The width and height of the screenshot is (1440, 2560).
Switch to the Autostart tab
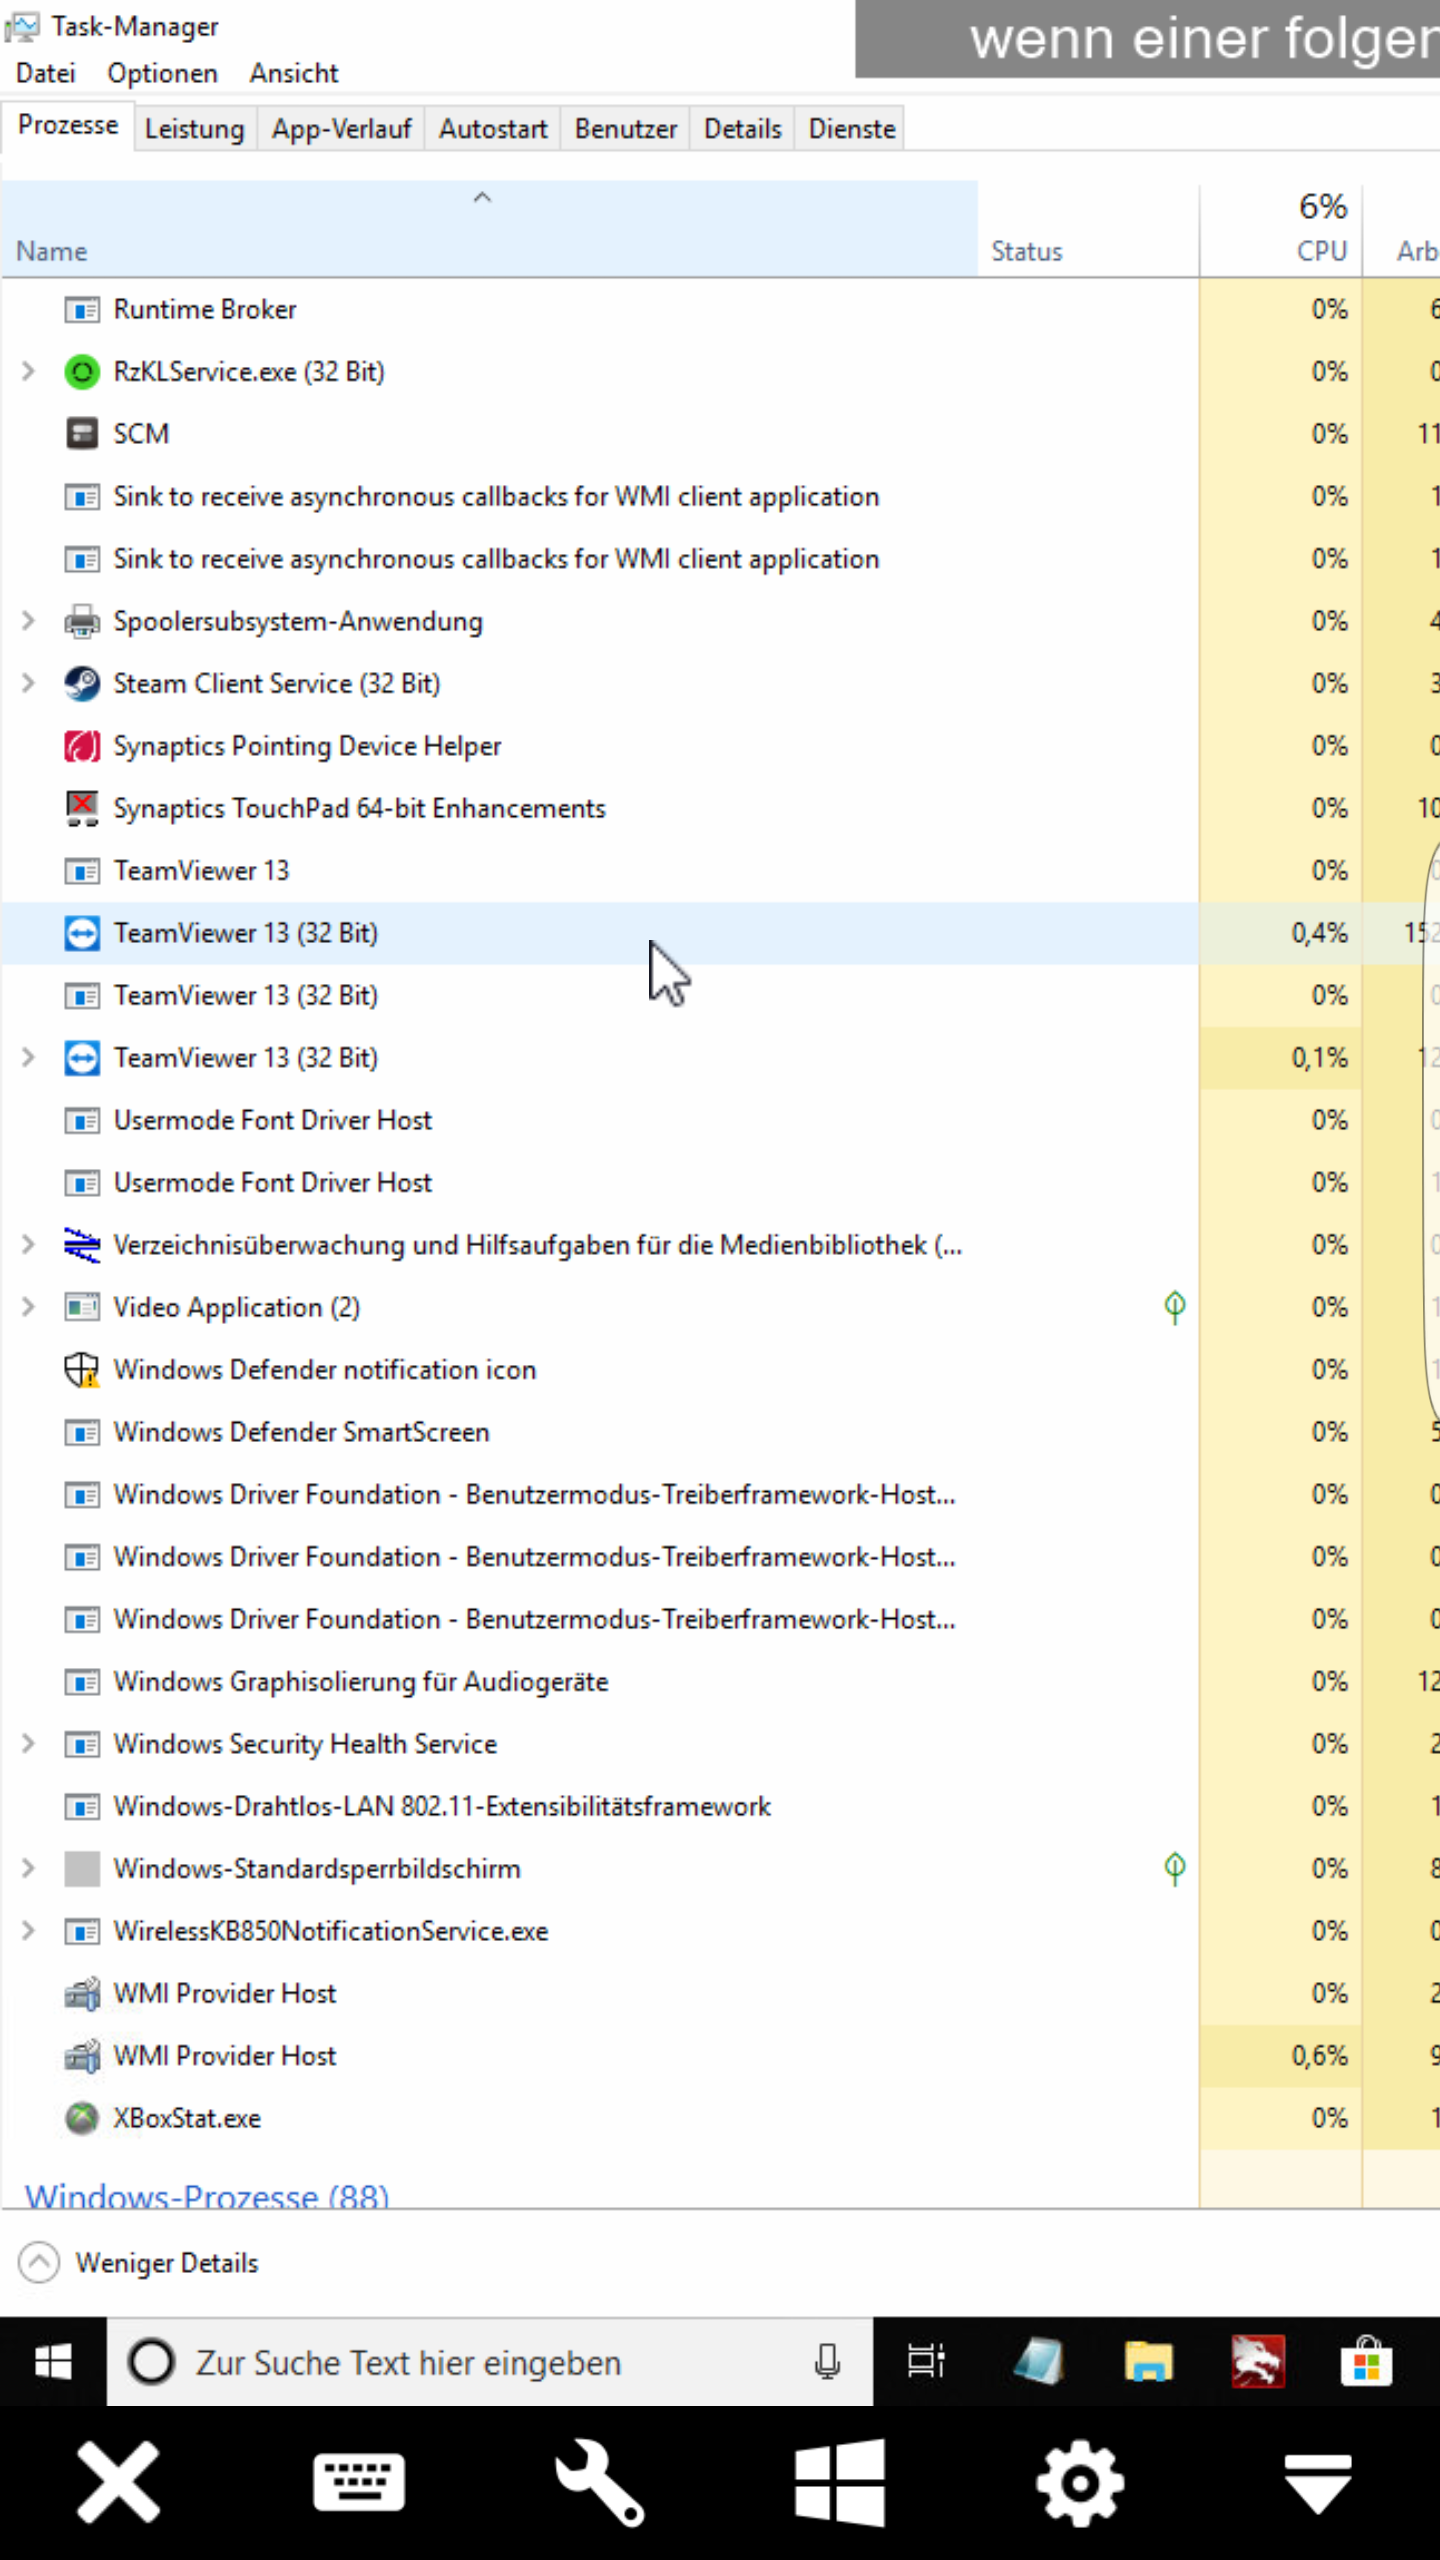(493, 129)
